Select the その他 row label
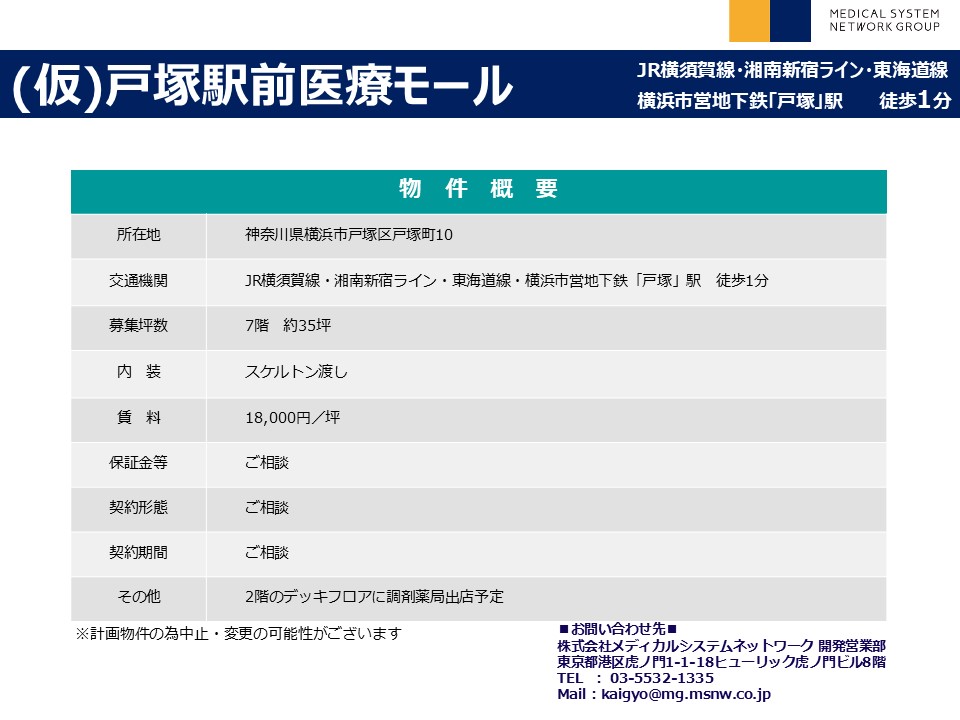The height and width of the screenshot is (720, 960). 138,596
